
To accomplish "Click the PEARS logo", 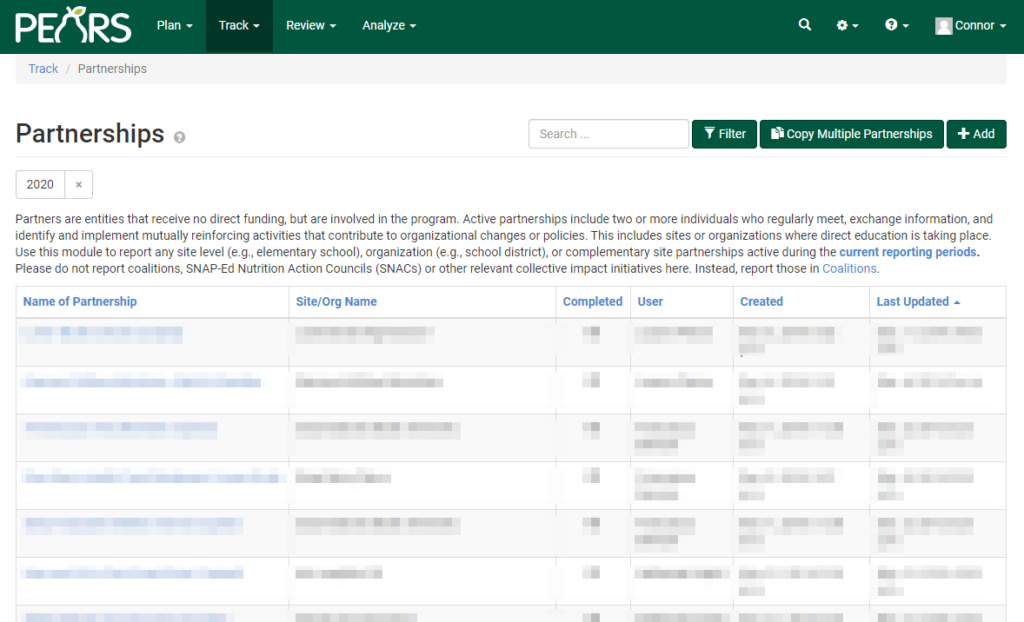I will [x=73, y=26].
